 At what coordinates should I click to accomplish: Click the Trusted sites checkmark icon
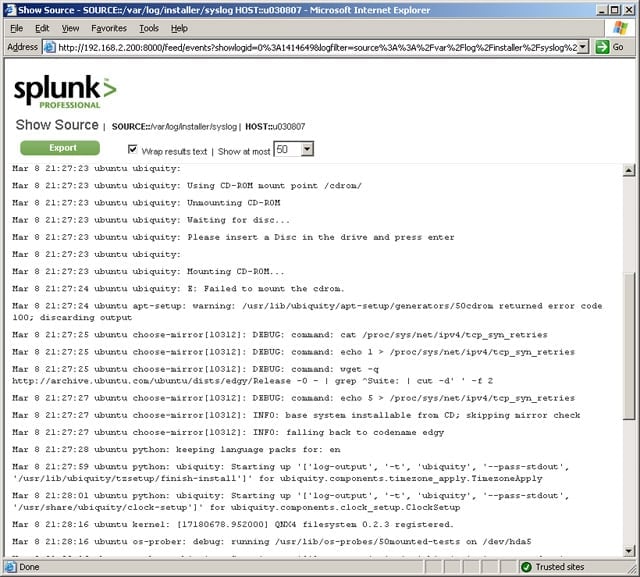(x=526, y=567)
